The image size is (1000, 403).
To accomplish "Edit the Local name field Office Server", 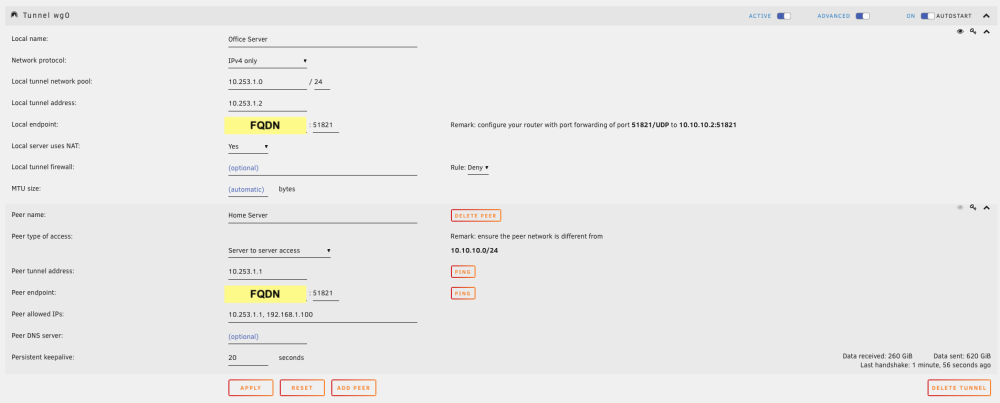I will pyautogui.click(x=322, y=40).
